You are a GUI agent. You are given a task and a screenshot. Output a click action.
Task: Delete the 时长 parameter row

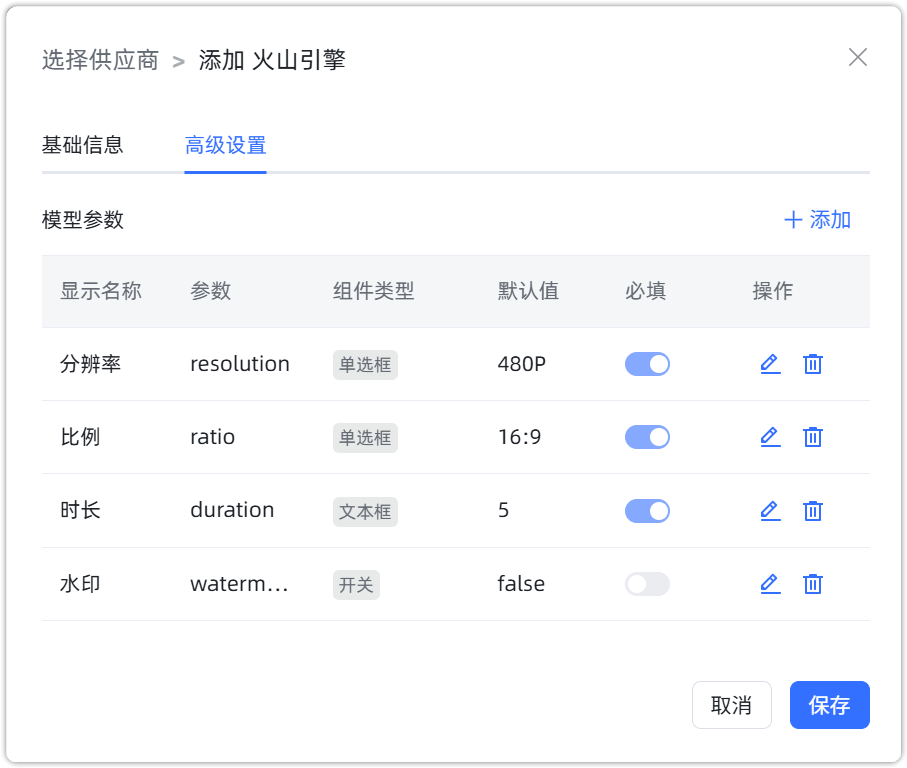pyautogui.click(x=813, y=510)
